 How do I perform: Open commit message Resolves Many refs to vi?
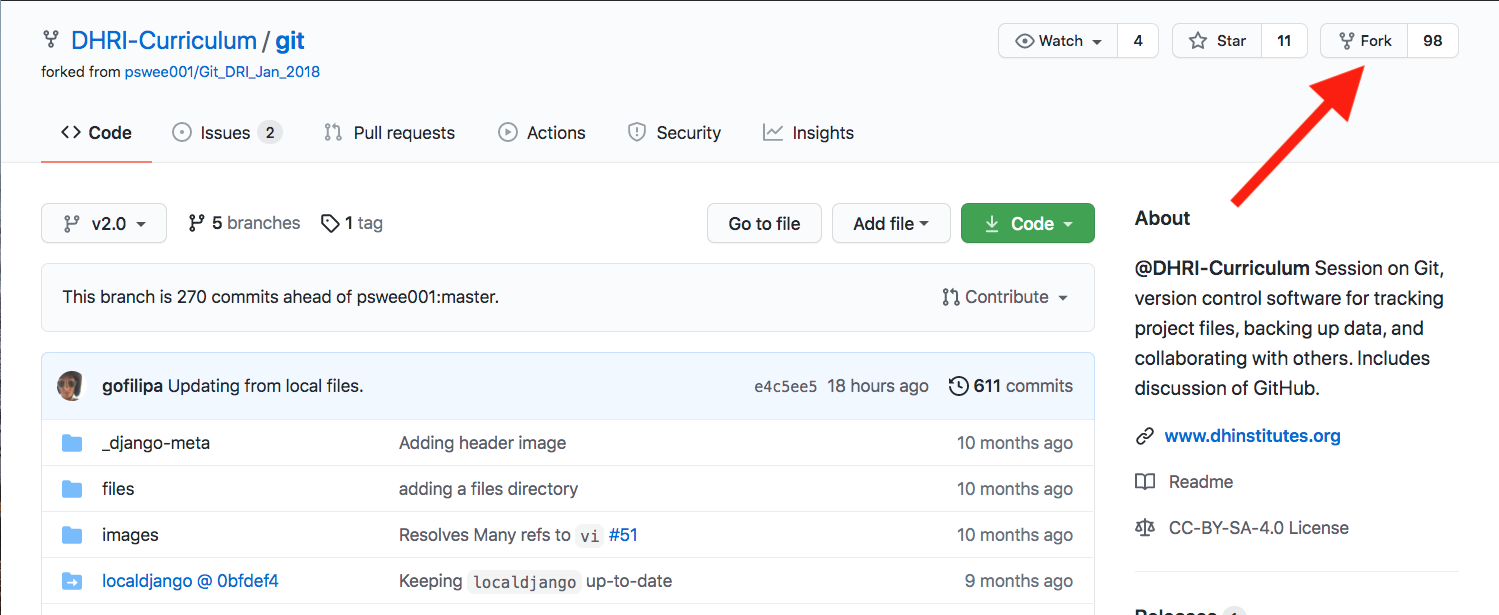[x=501, y=535]
